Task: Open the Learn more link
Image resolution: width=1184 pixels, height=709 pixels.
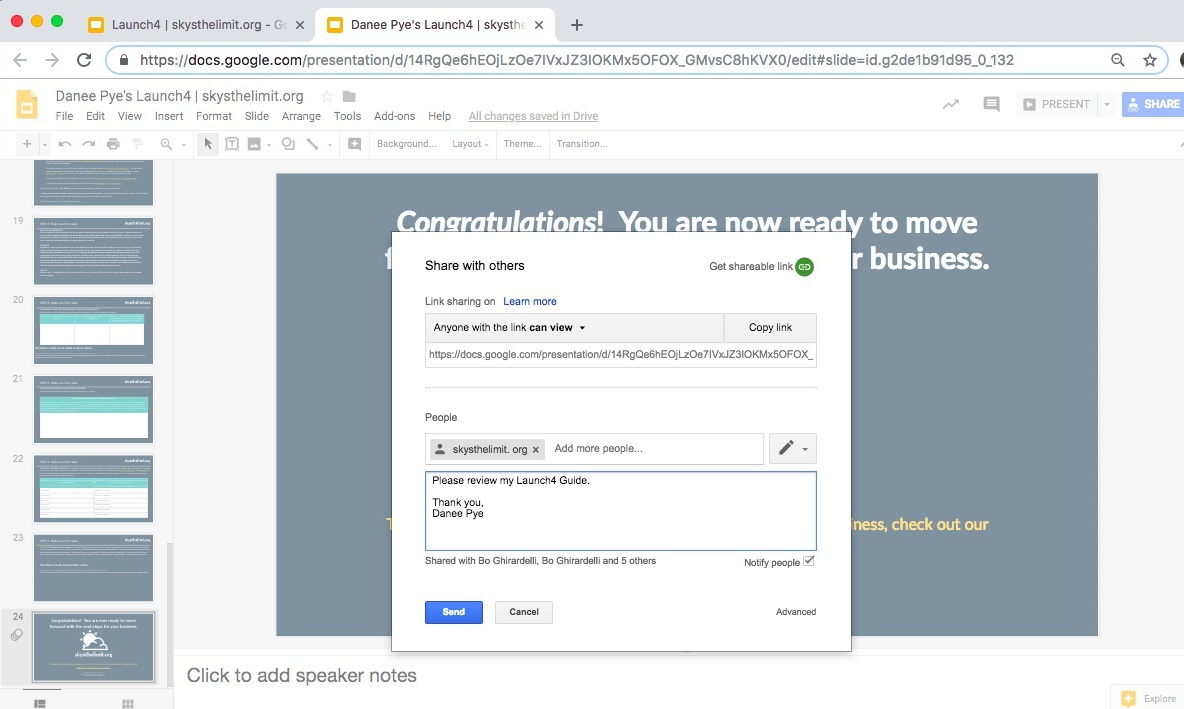Action: click(530, 301)
